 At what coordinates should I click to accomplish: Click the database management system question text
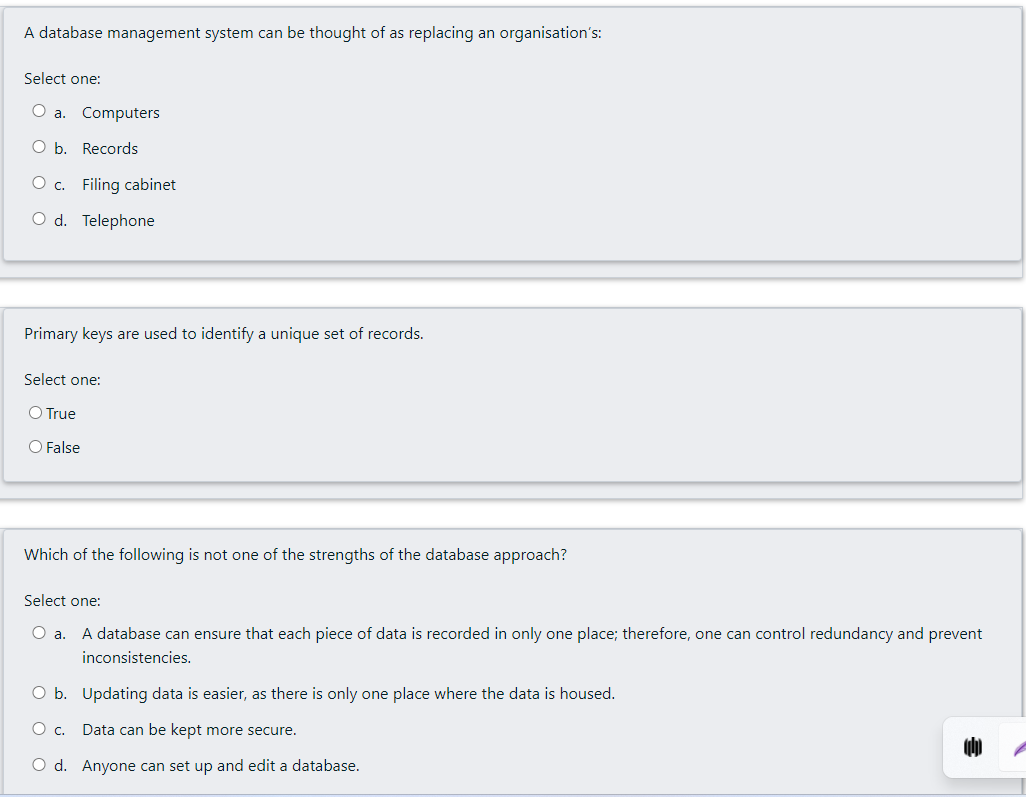(313, 33)
